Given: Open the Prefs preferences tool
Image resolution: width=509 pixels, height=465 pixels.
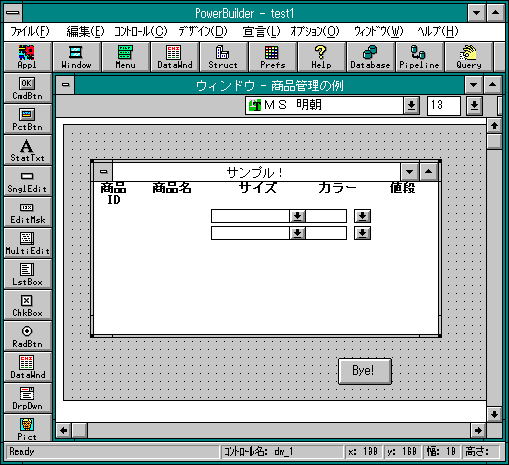Looking at the screenshot, I should pos(272,57).
